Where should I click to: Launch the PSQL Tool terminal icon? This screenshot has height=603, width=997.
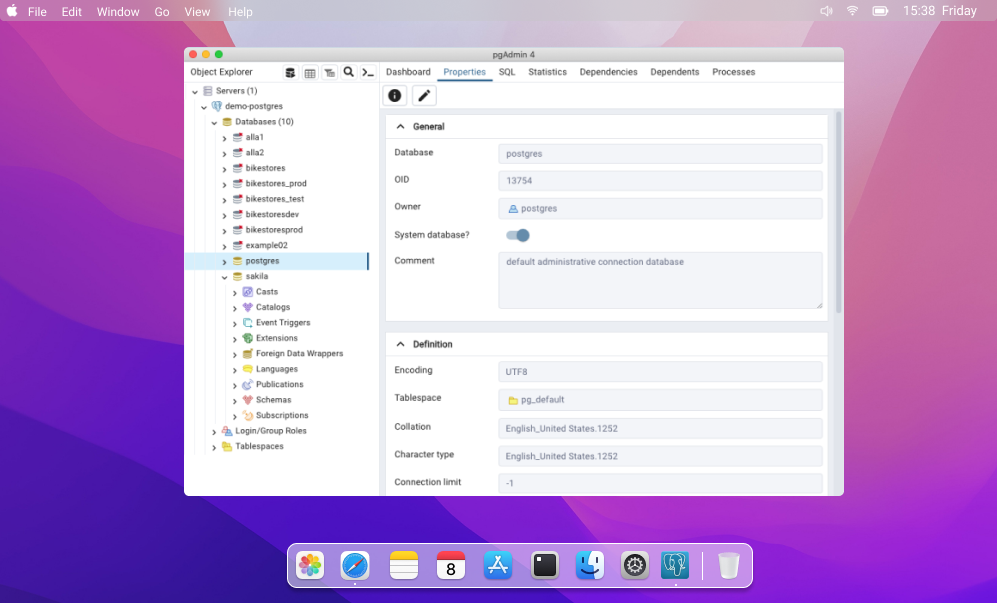(x=368, y=73)
